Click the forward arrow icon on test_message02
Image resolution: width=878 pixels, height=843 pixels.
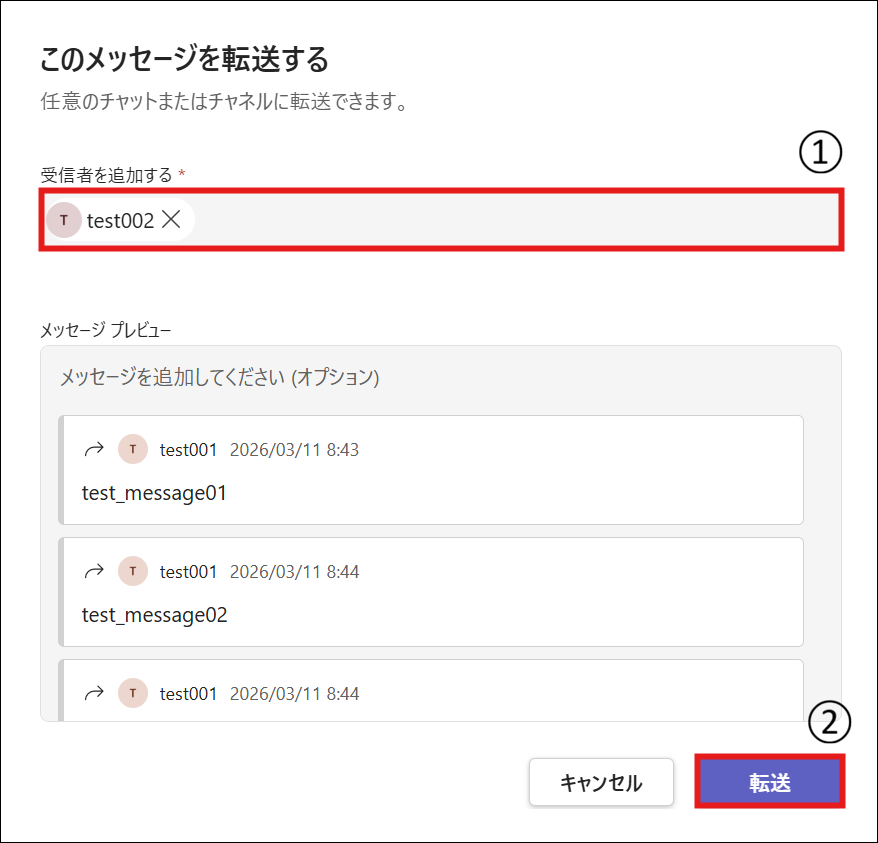[94, 572]
